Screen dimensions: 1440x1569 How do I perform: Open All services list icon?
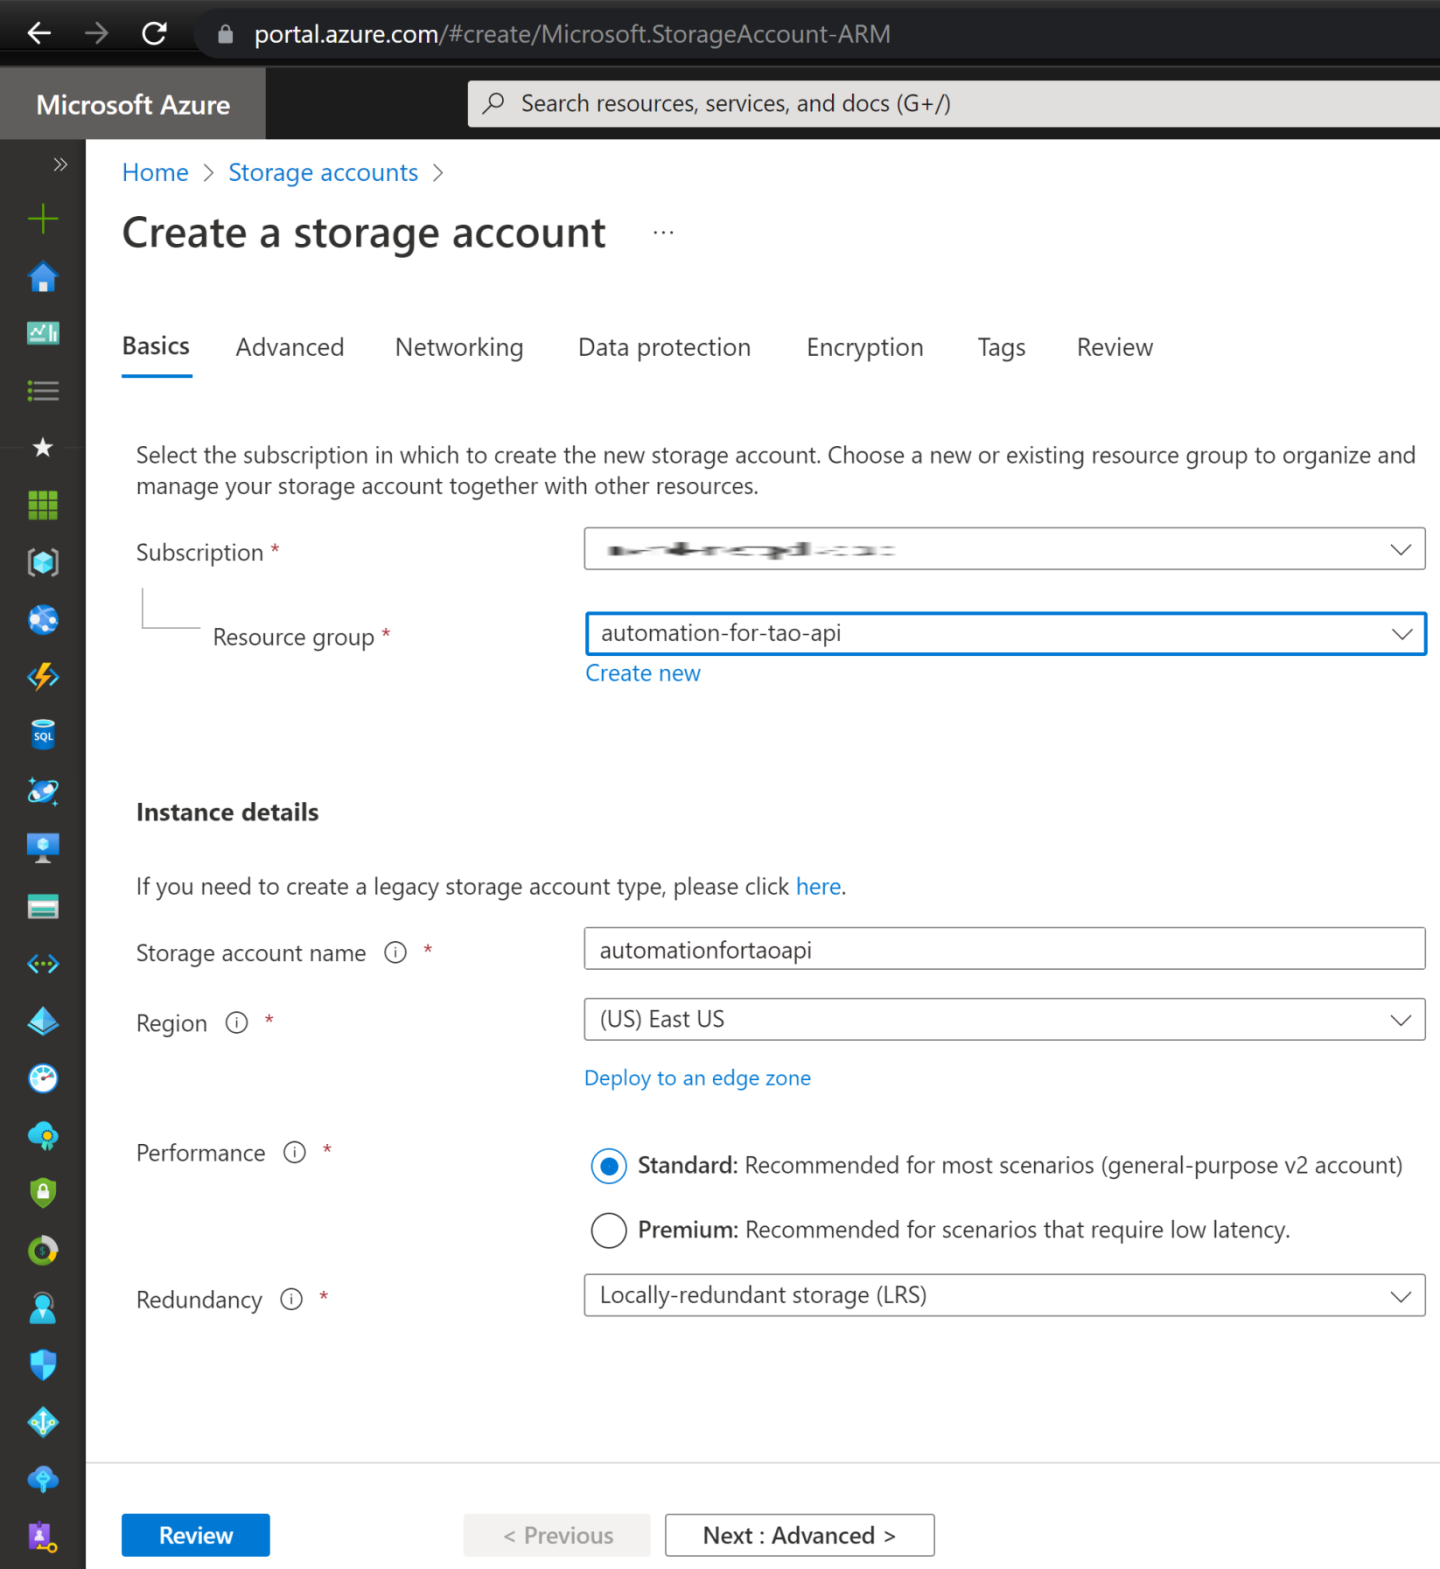(43, 391)
